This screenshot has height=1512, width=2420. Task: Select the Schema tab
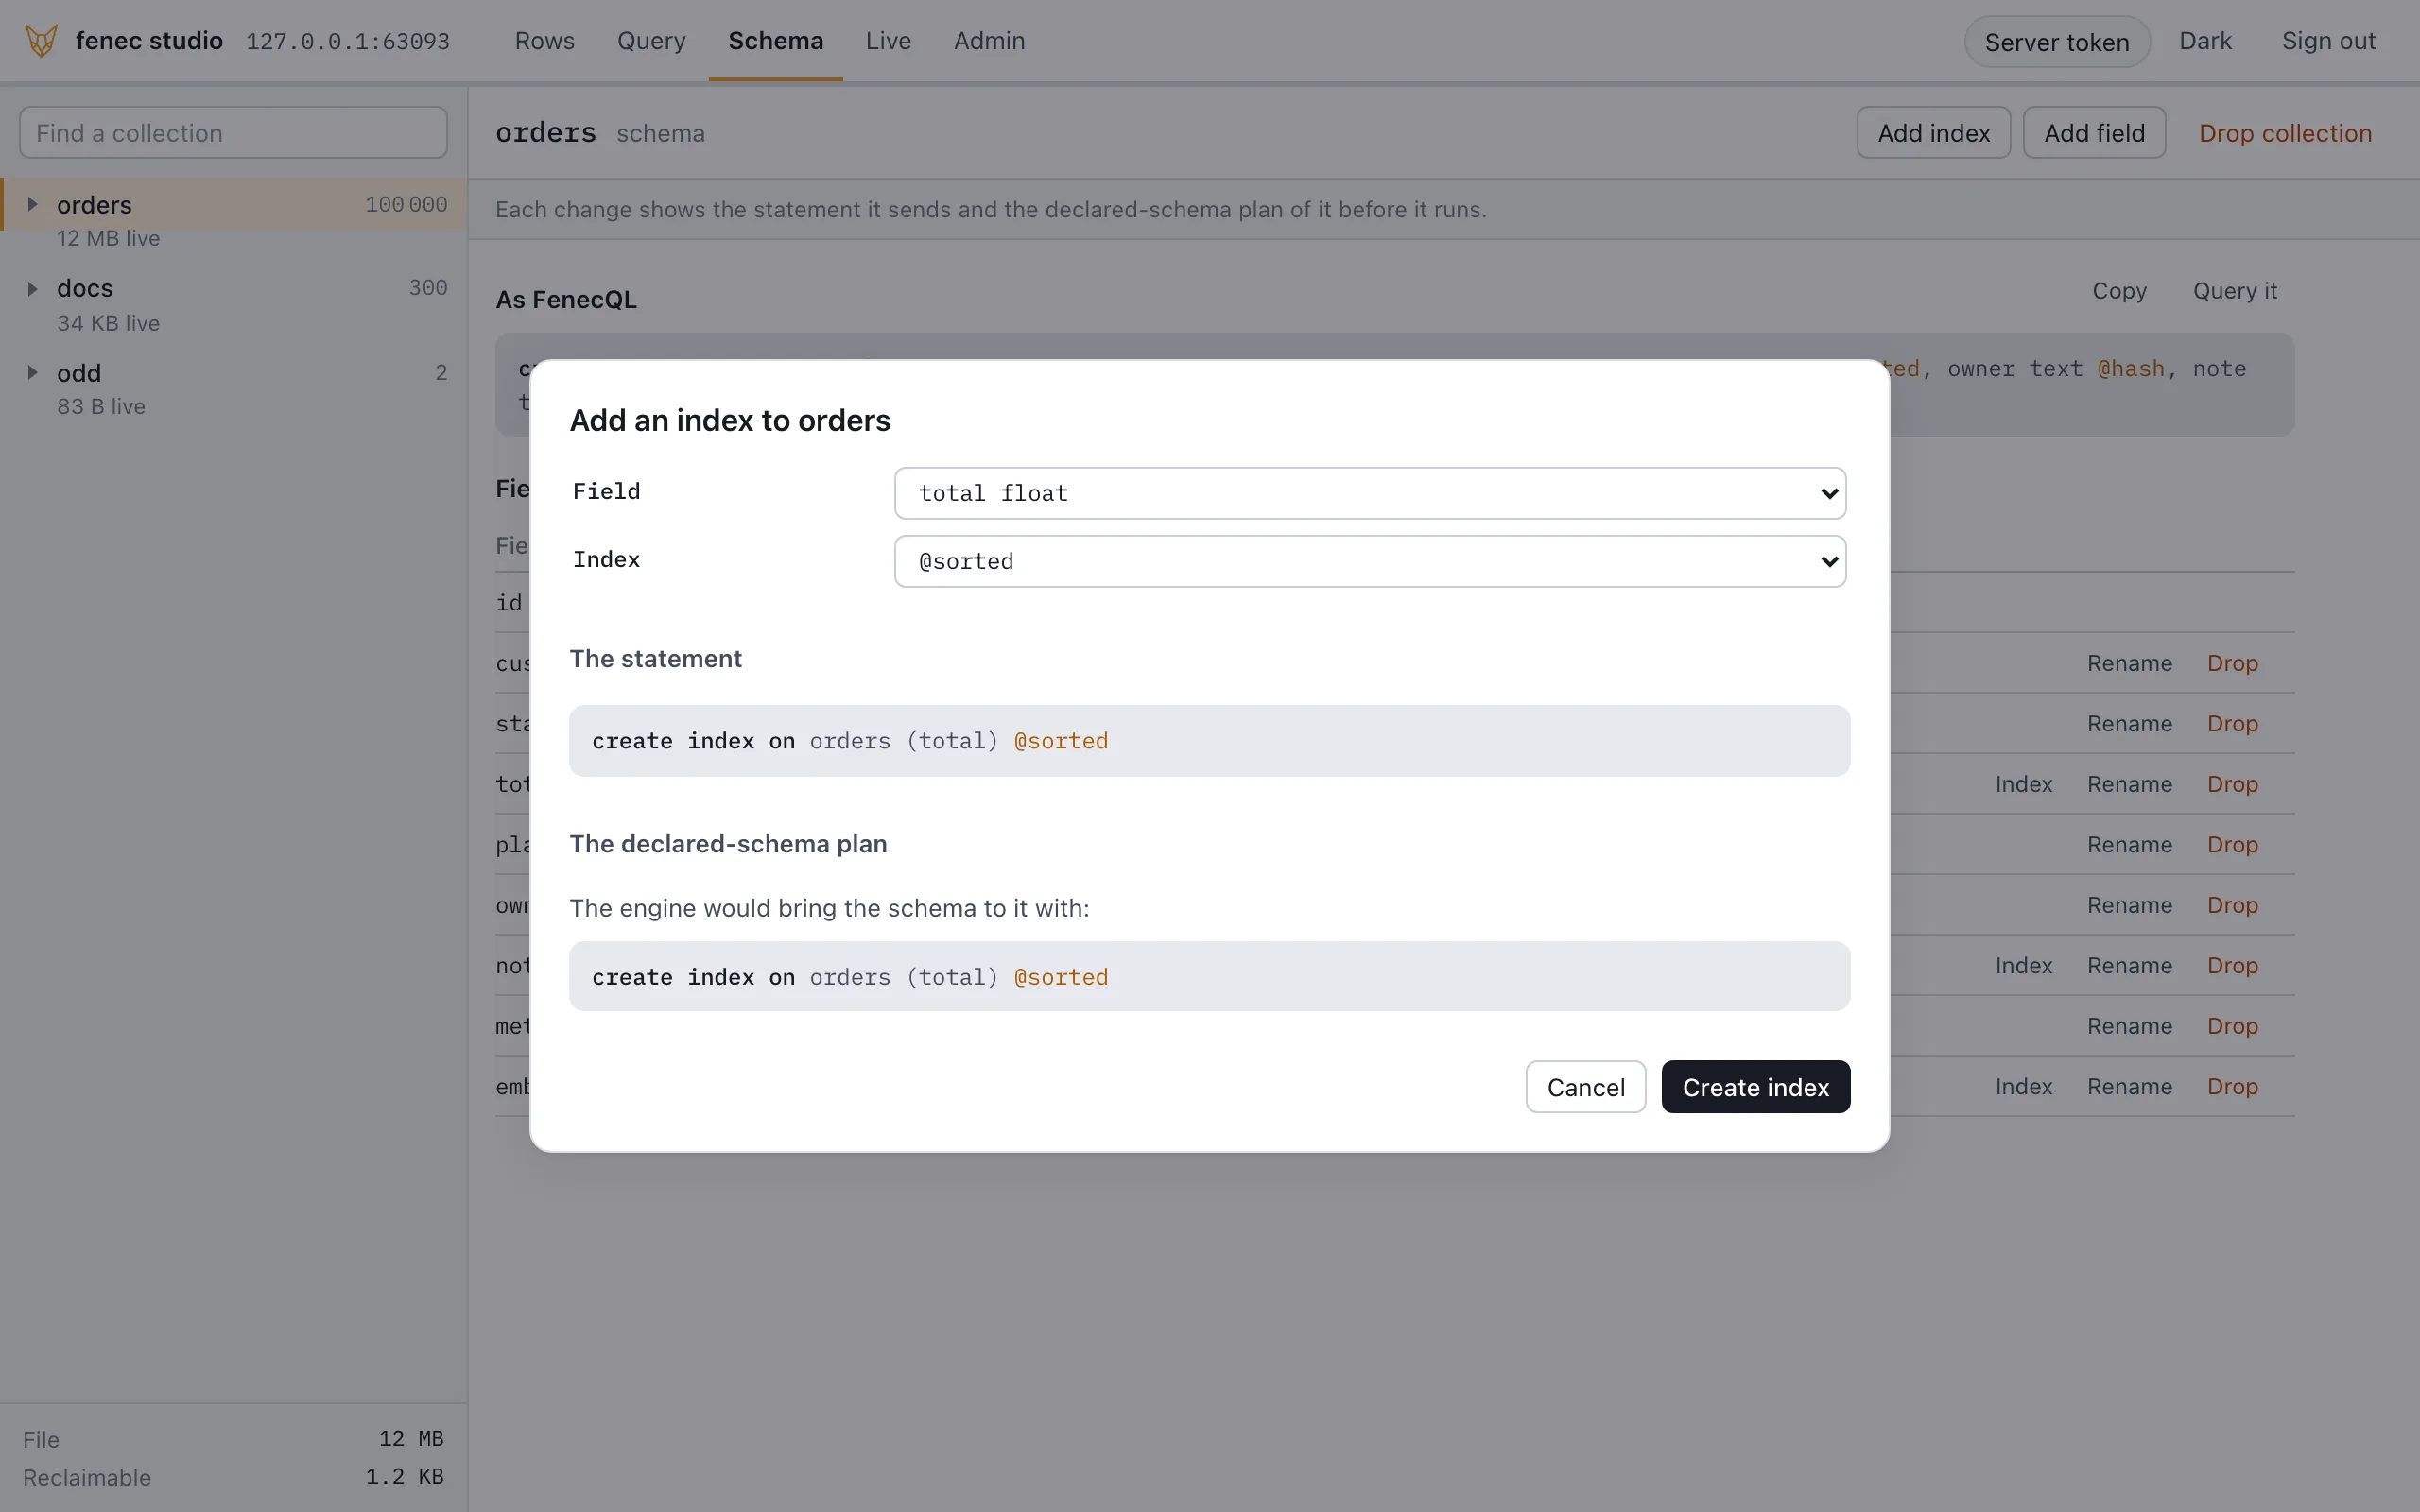(x=776, y=41)
